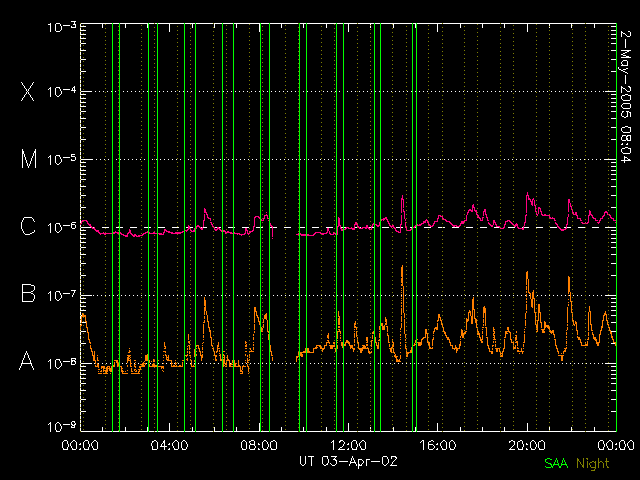Viewport: 640px width, 480px height.
Task: Click the pink curve peak at 20:00
Action: [527, 193]
